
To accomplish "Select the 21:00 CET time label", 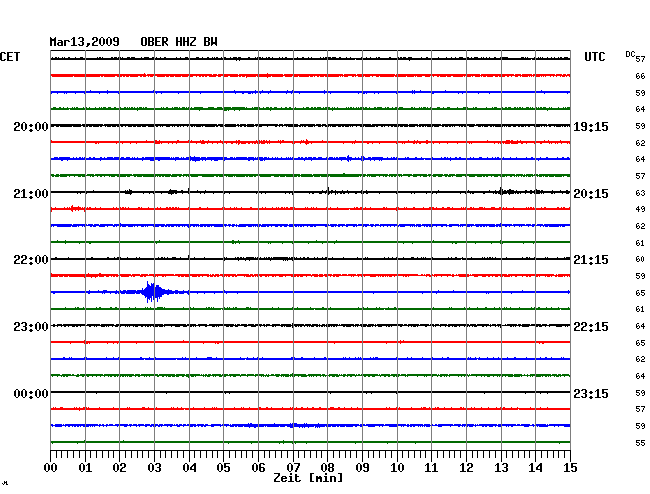I will click(x=31, y=194).
